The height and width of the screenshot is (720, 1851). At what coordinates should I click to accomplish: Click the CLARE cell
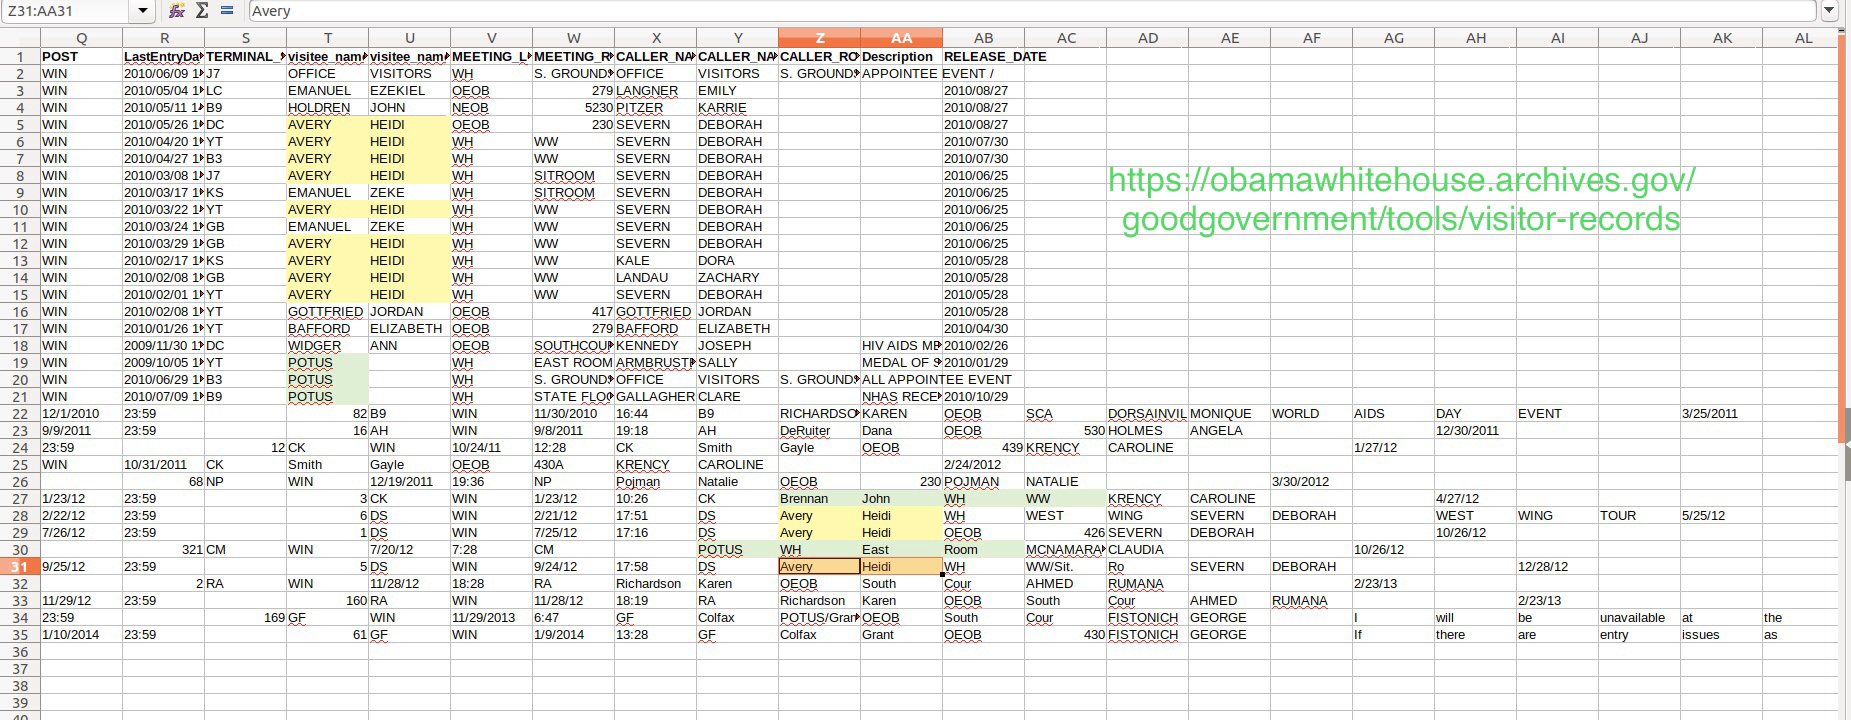click(737, 396)
